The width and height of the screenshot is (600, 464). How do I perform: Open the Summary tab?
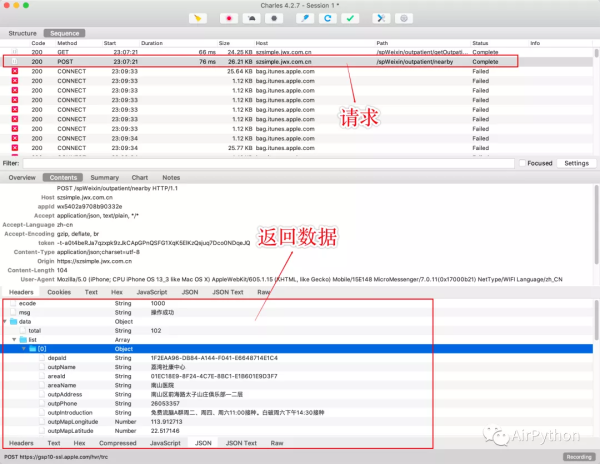coord(104,177)
